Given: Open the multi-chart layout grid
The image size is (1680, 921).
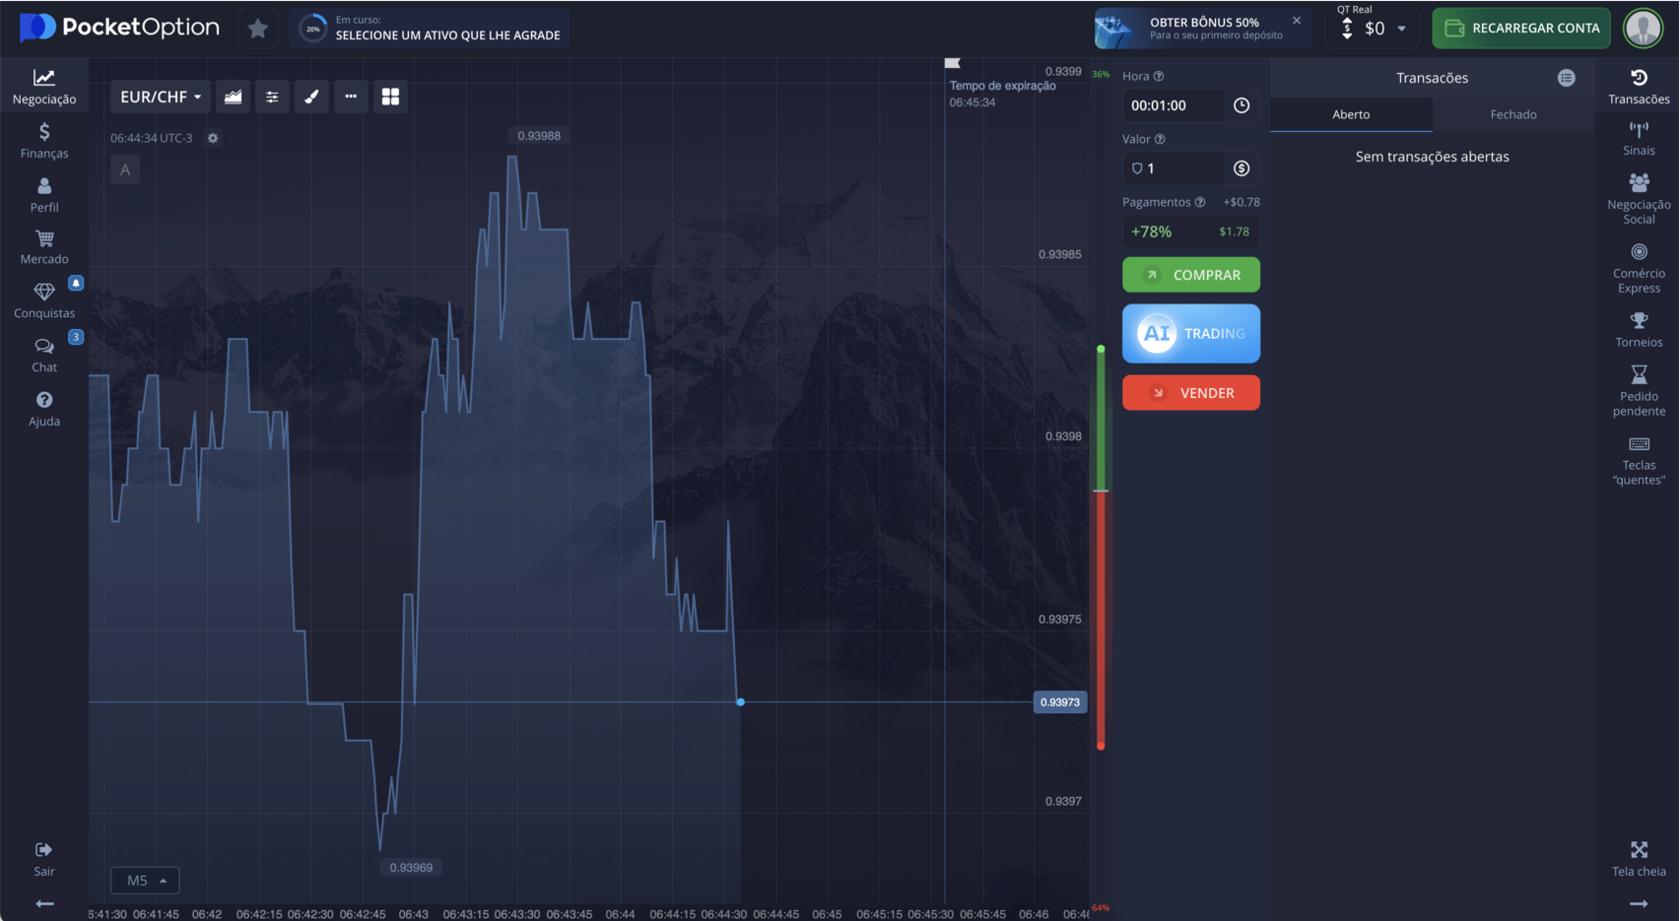Looking at the screenshot, I should (390, 97).
